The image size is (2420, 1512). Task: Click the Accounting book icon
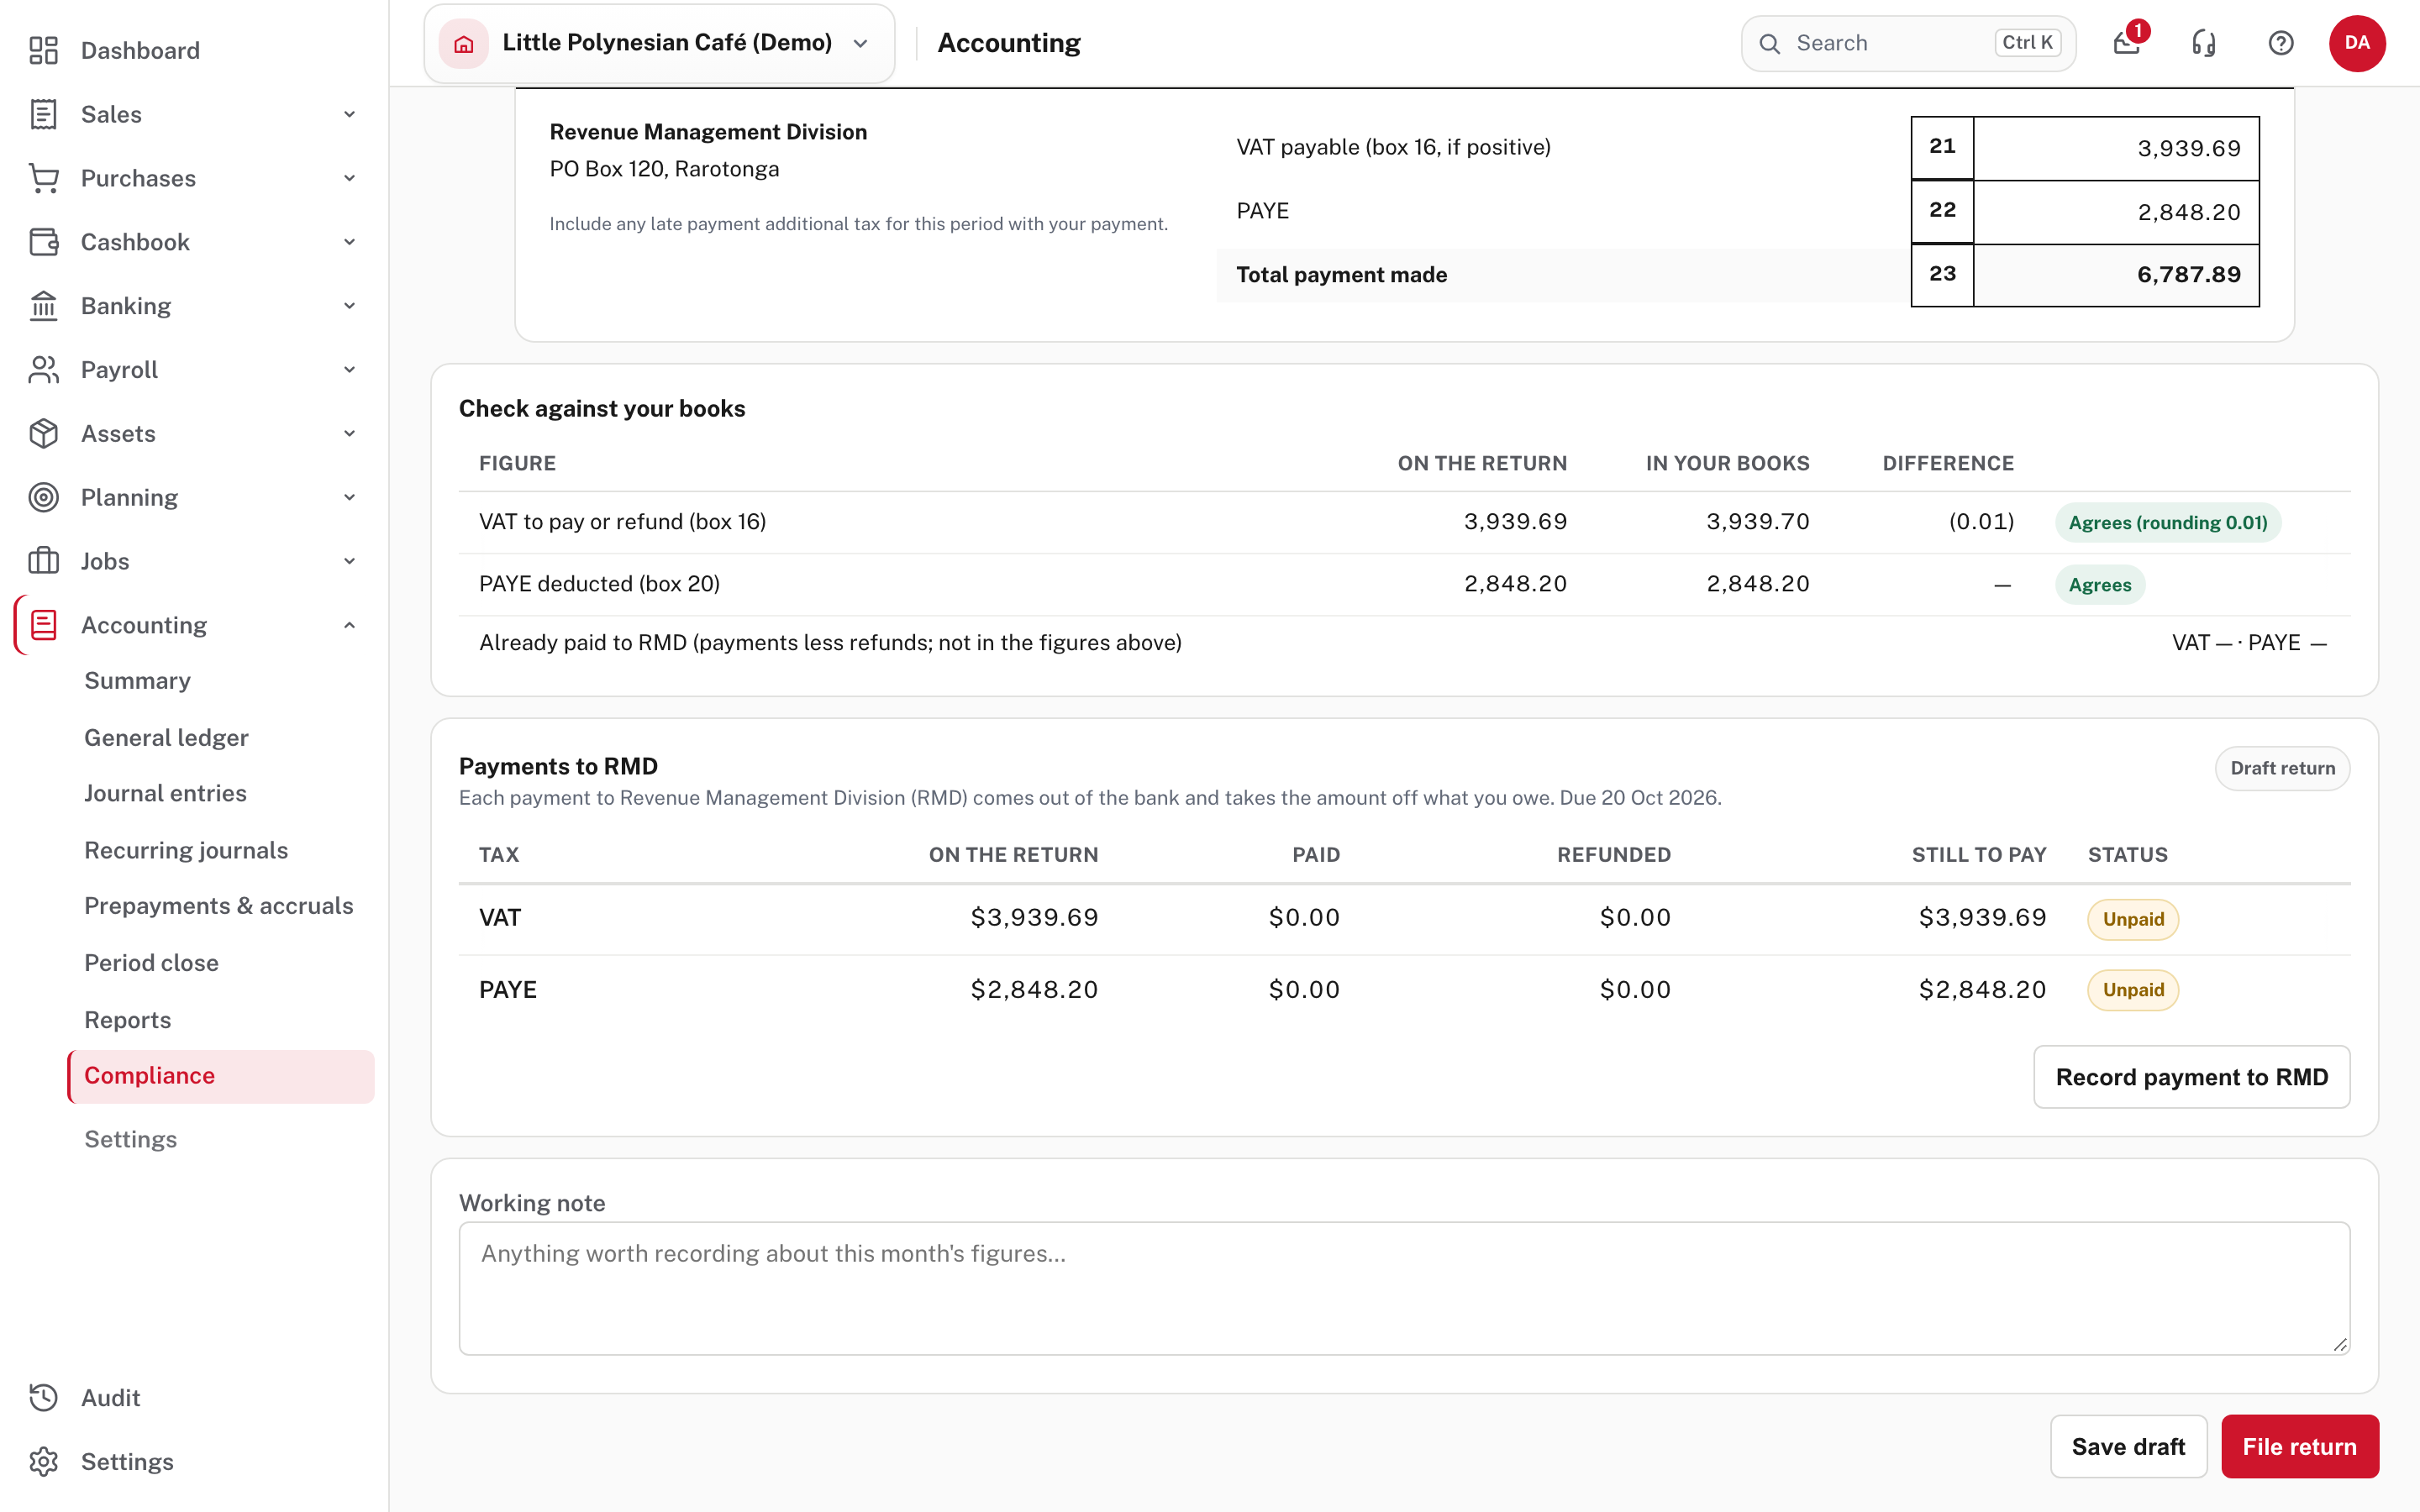point(43,625)
